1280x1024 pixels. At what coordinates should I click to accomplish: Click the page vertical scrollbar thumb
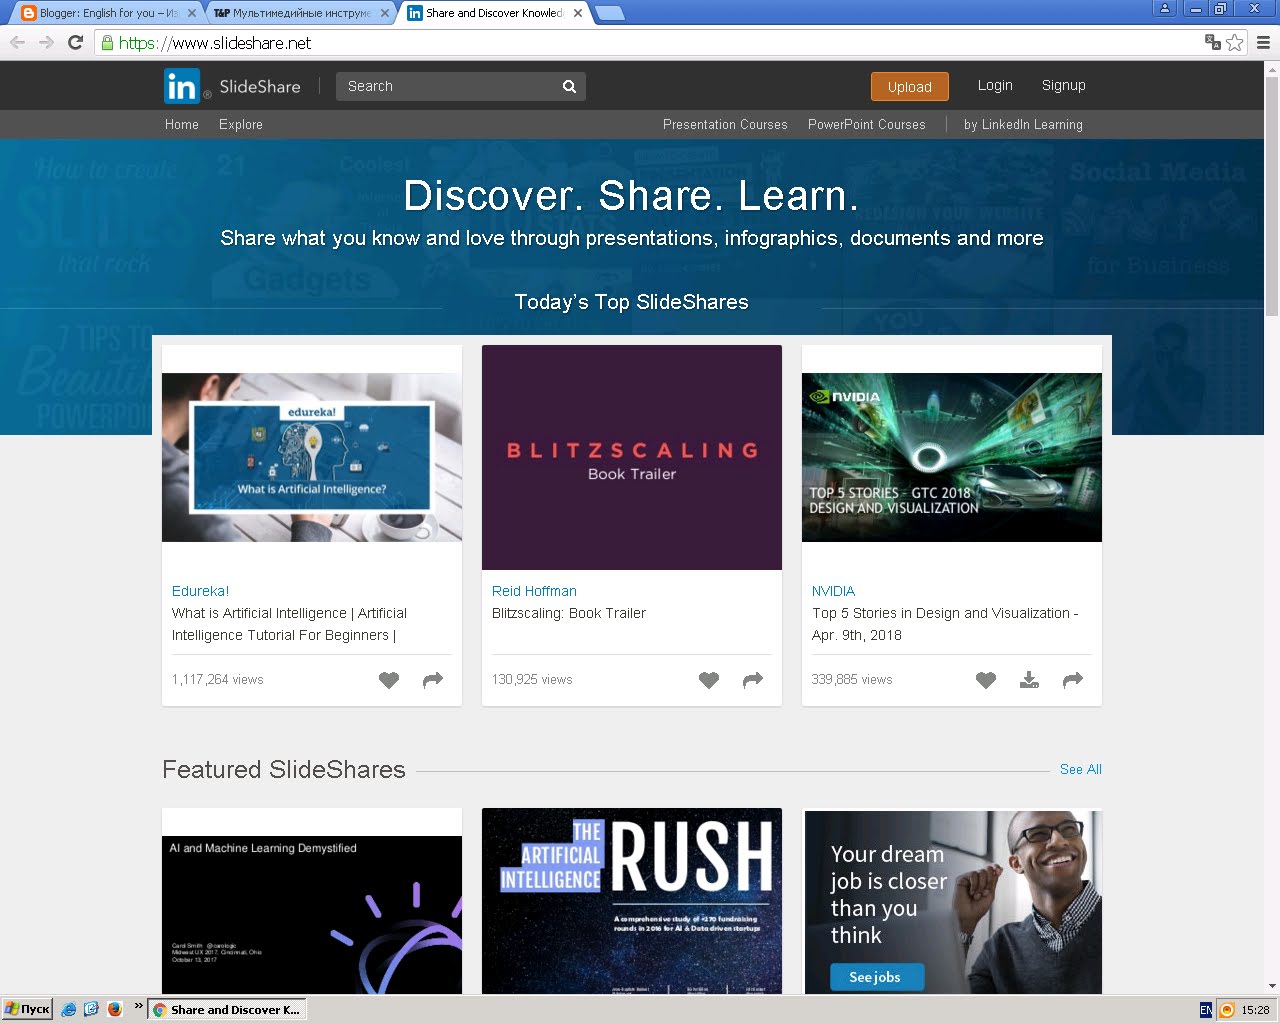pyautogui.click(x=1272, y=195)
